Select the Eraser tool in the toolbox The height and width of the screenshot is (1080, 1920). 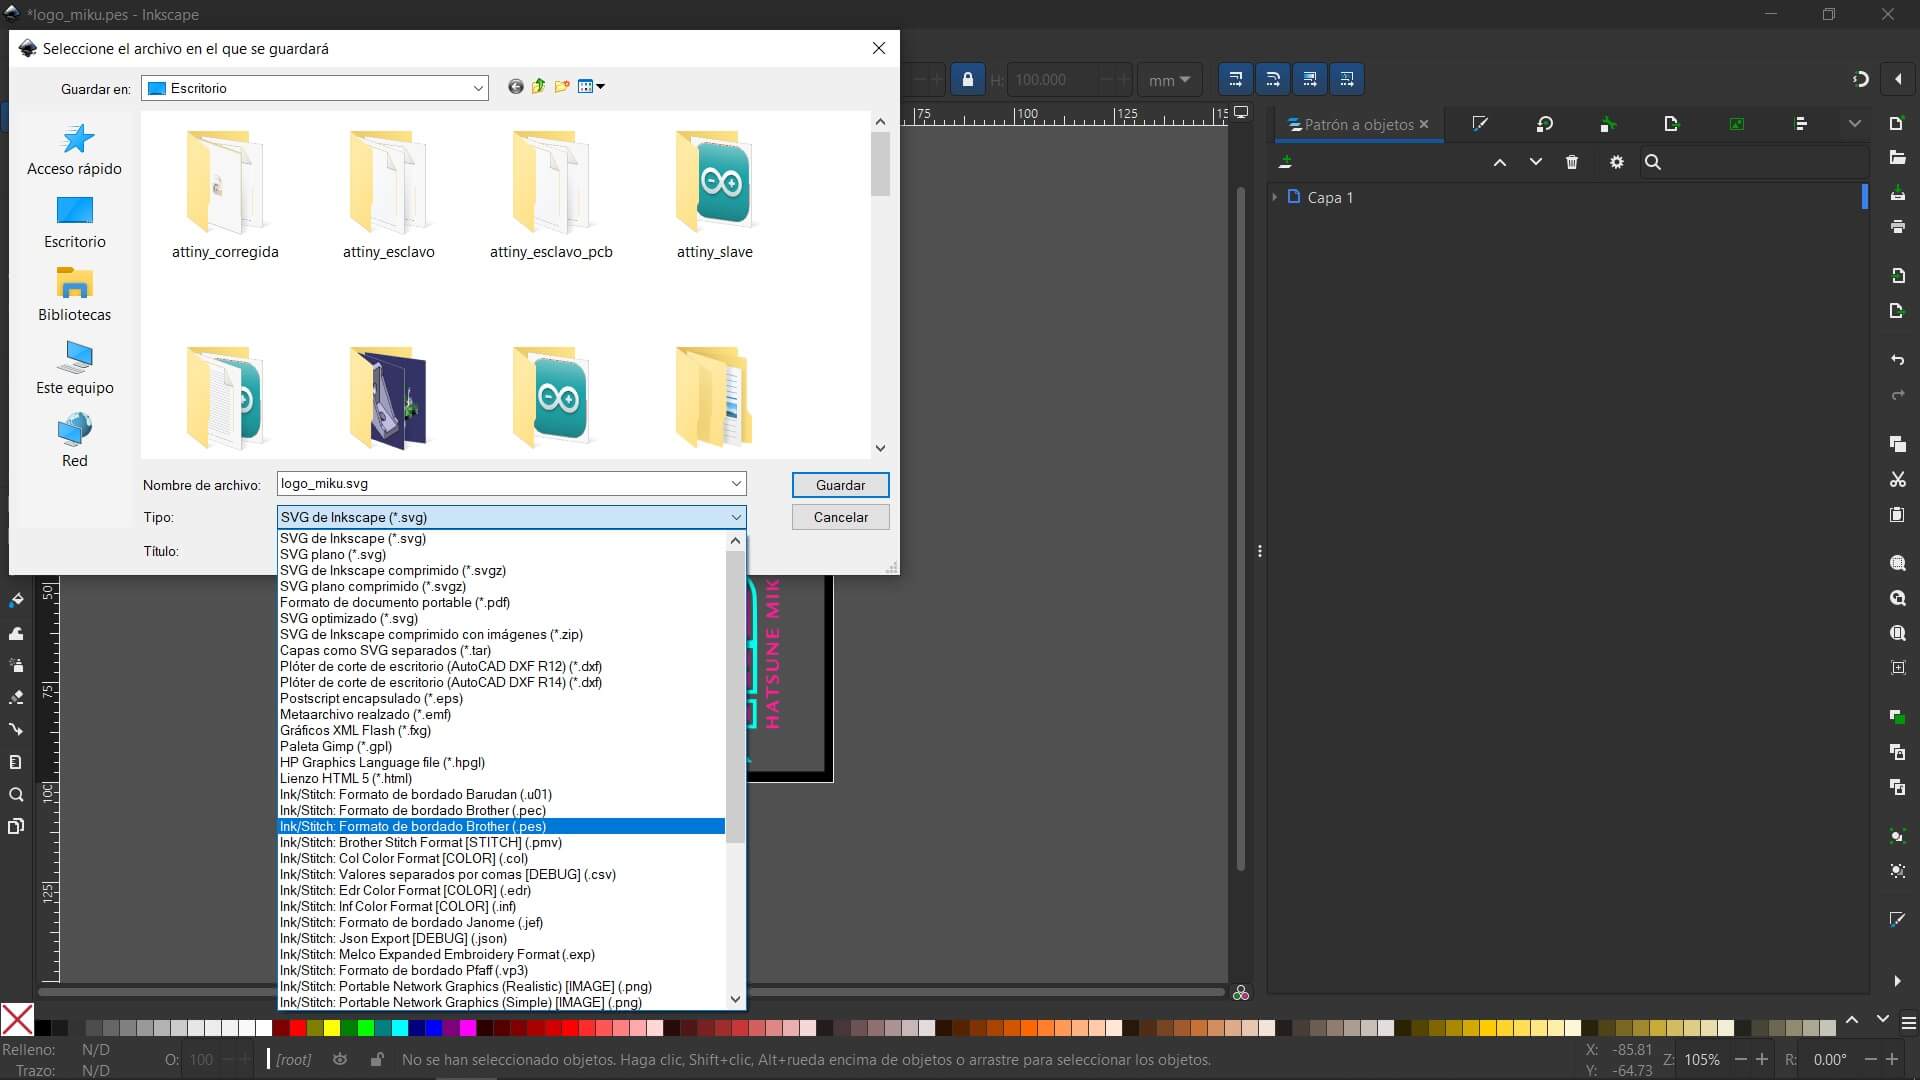click(x=16, y=697)
